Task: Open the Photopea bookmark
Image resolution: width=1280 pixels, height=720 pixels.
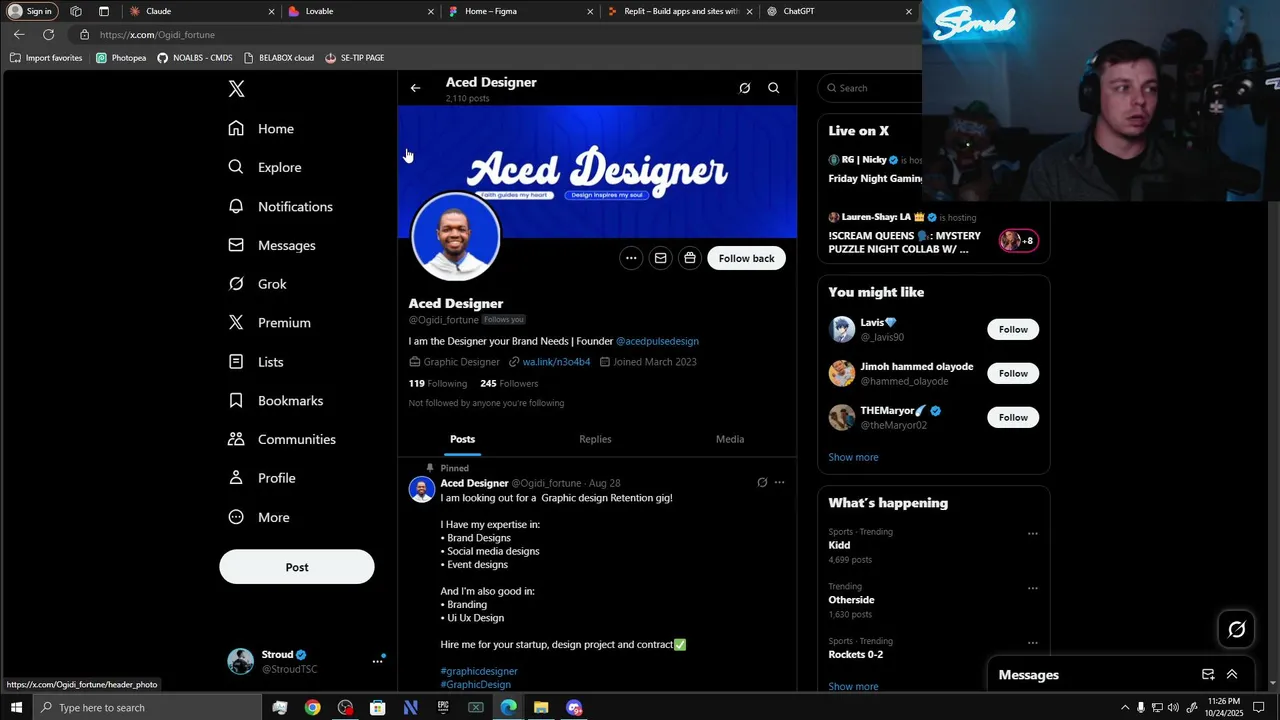Action: pos(121,58)
